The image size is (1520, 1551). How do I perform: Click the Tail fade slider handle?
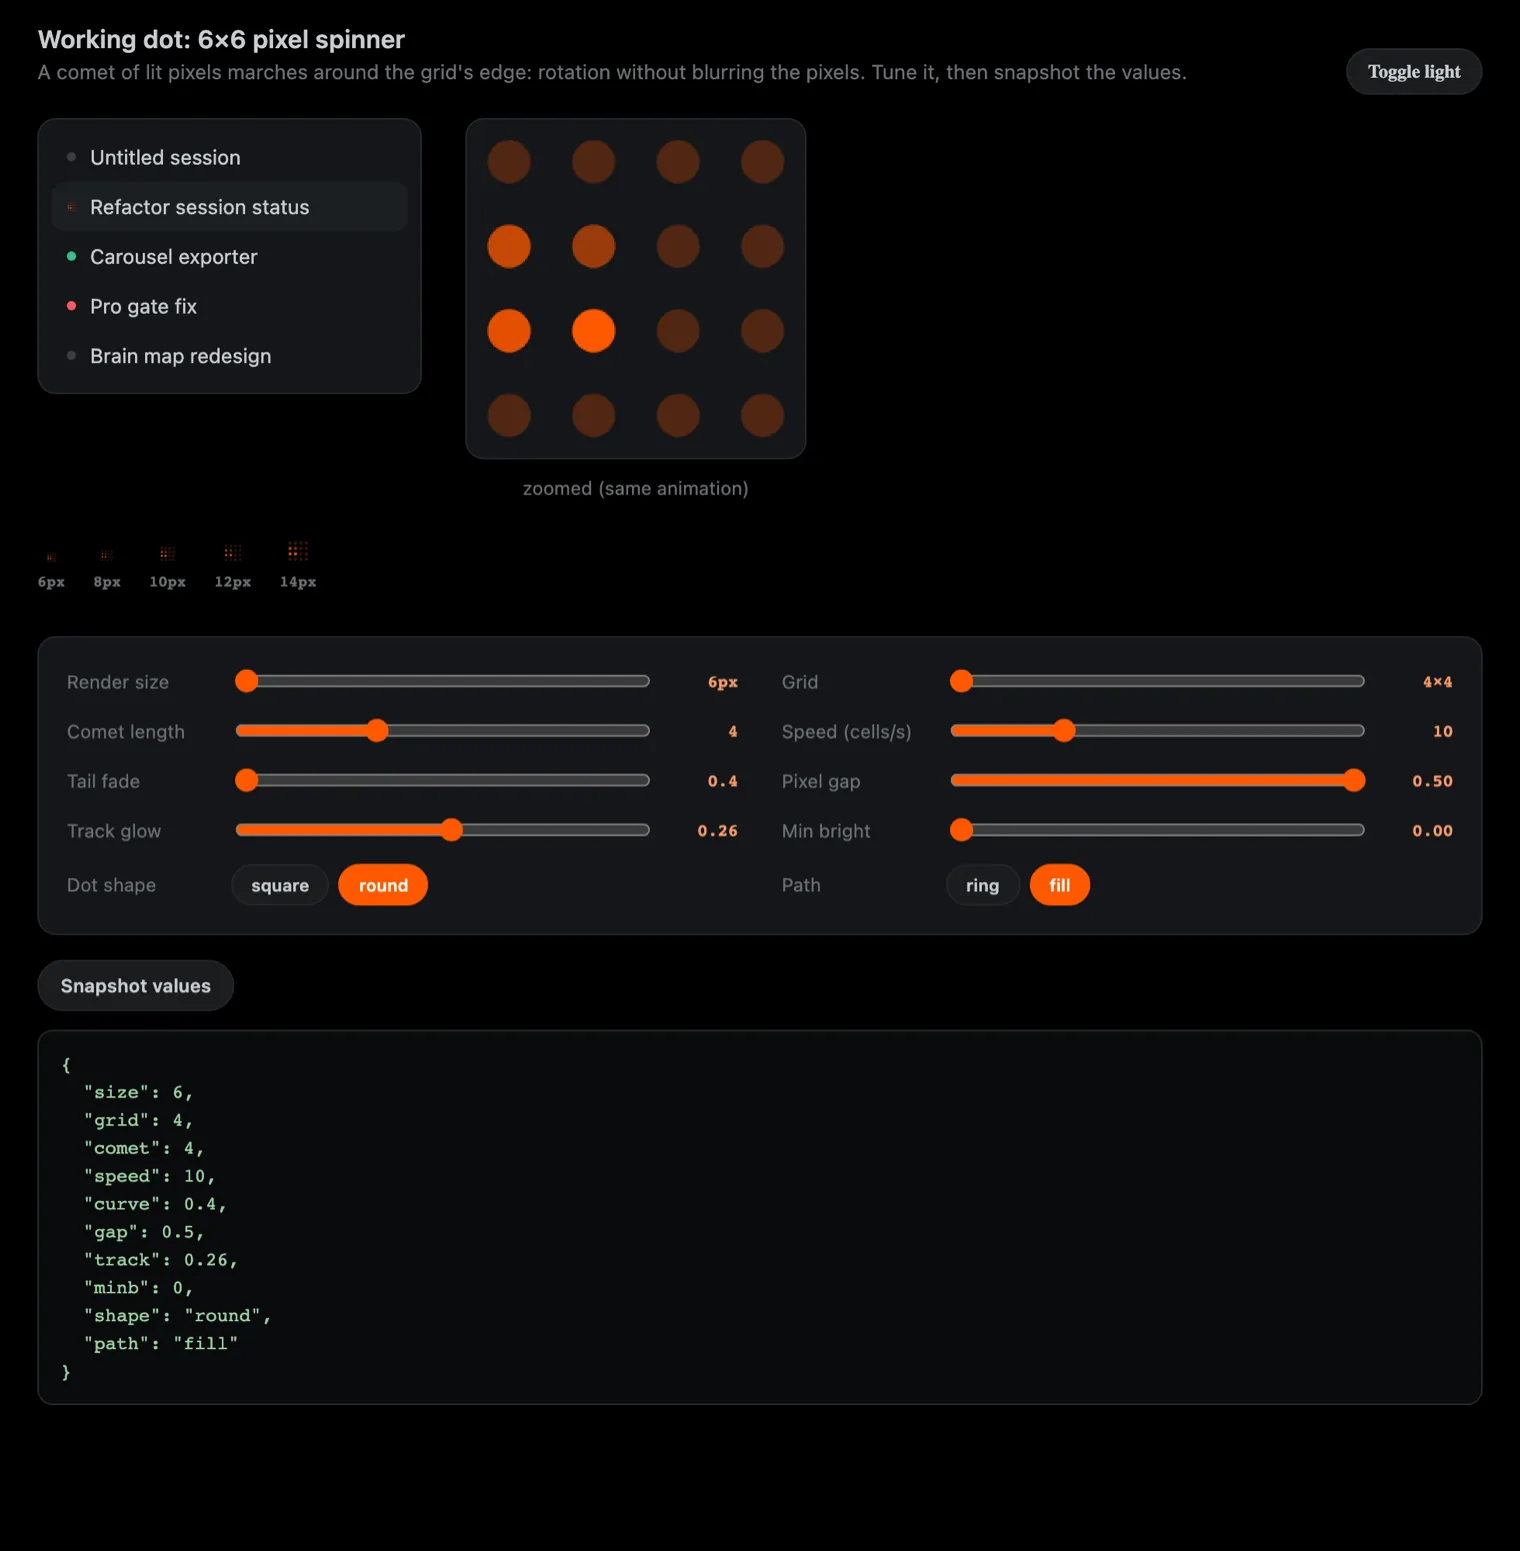pyautogui.click(x=246, y=780)
